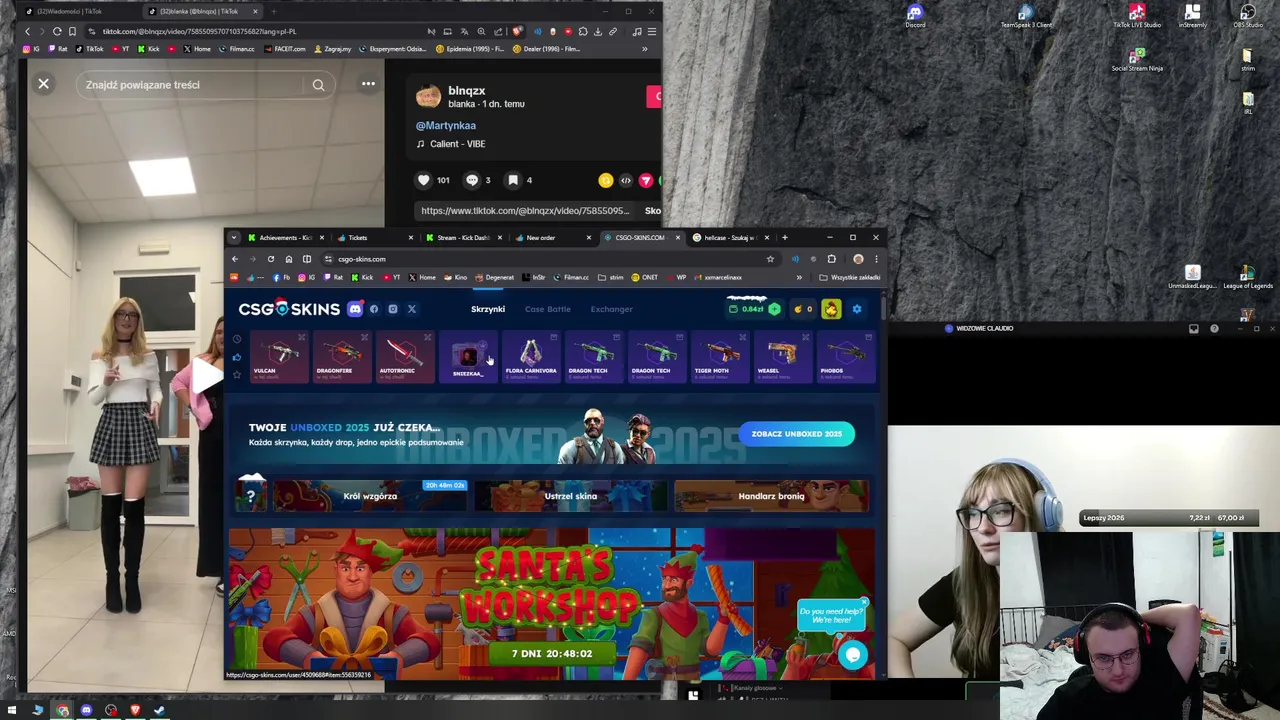The height and width of the screenshot is (720, 1280).
Task: Add funds with green plus icon
Action: tap(774, 309)
